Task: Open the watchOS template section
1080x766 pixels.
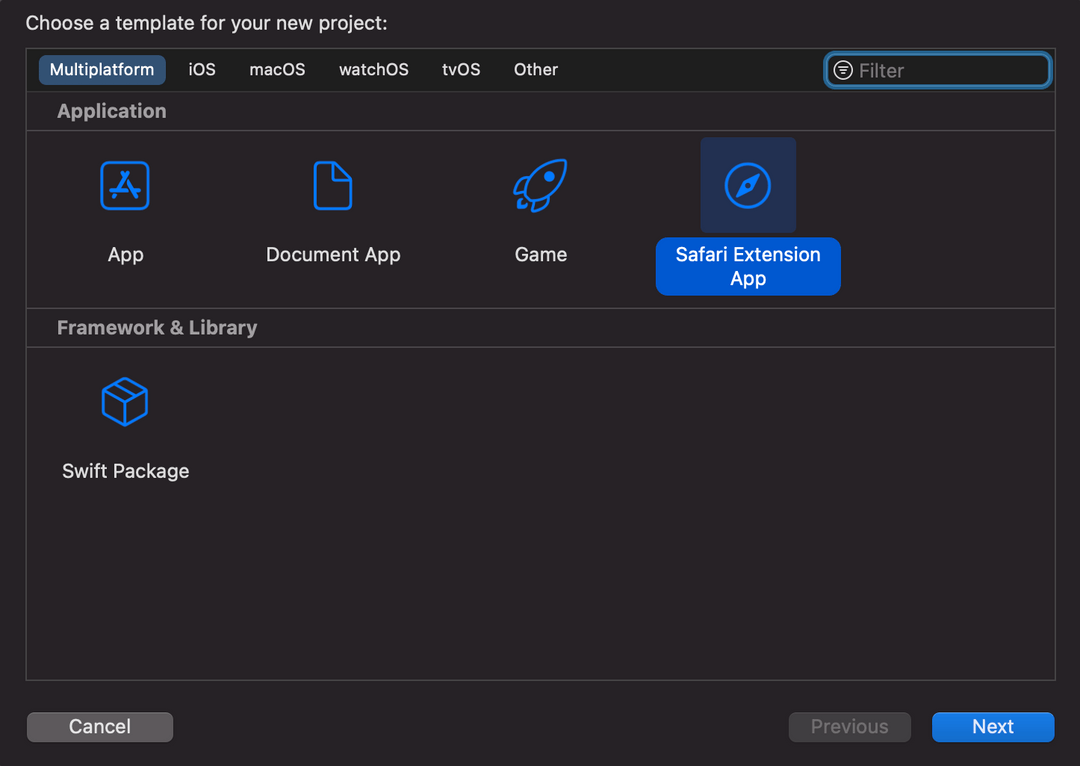Action: click(373, 70)
